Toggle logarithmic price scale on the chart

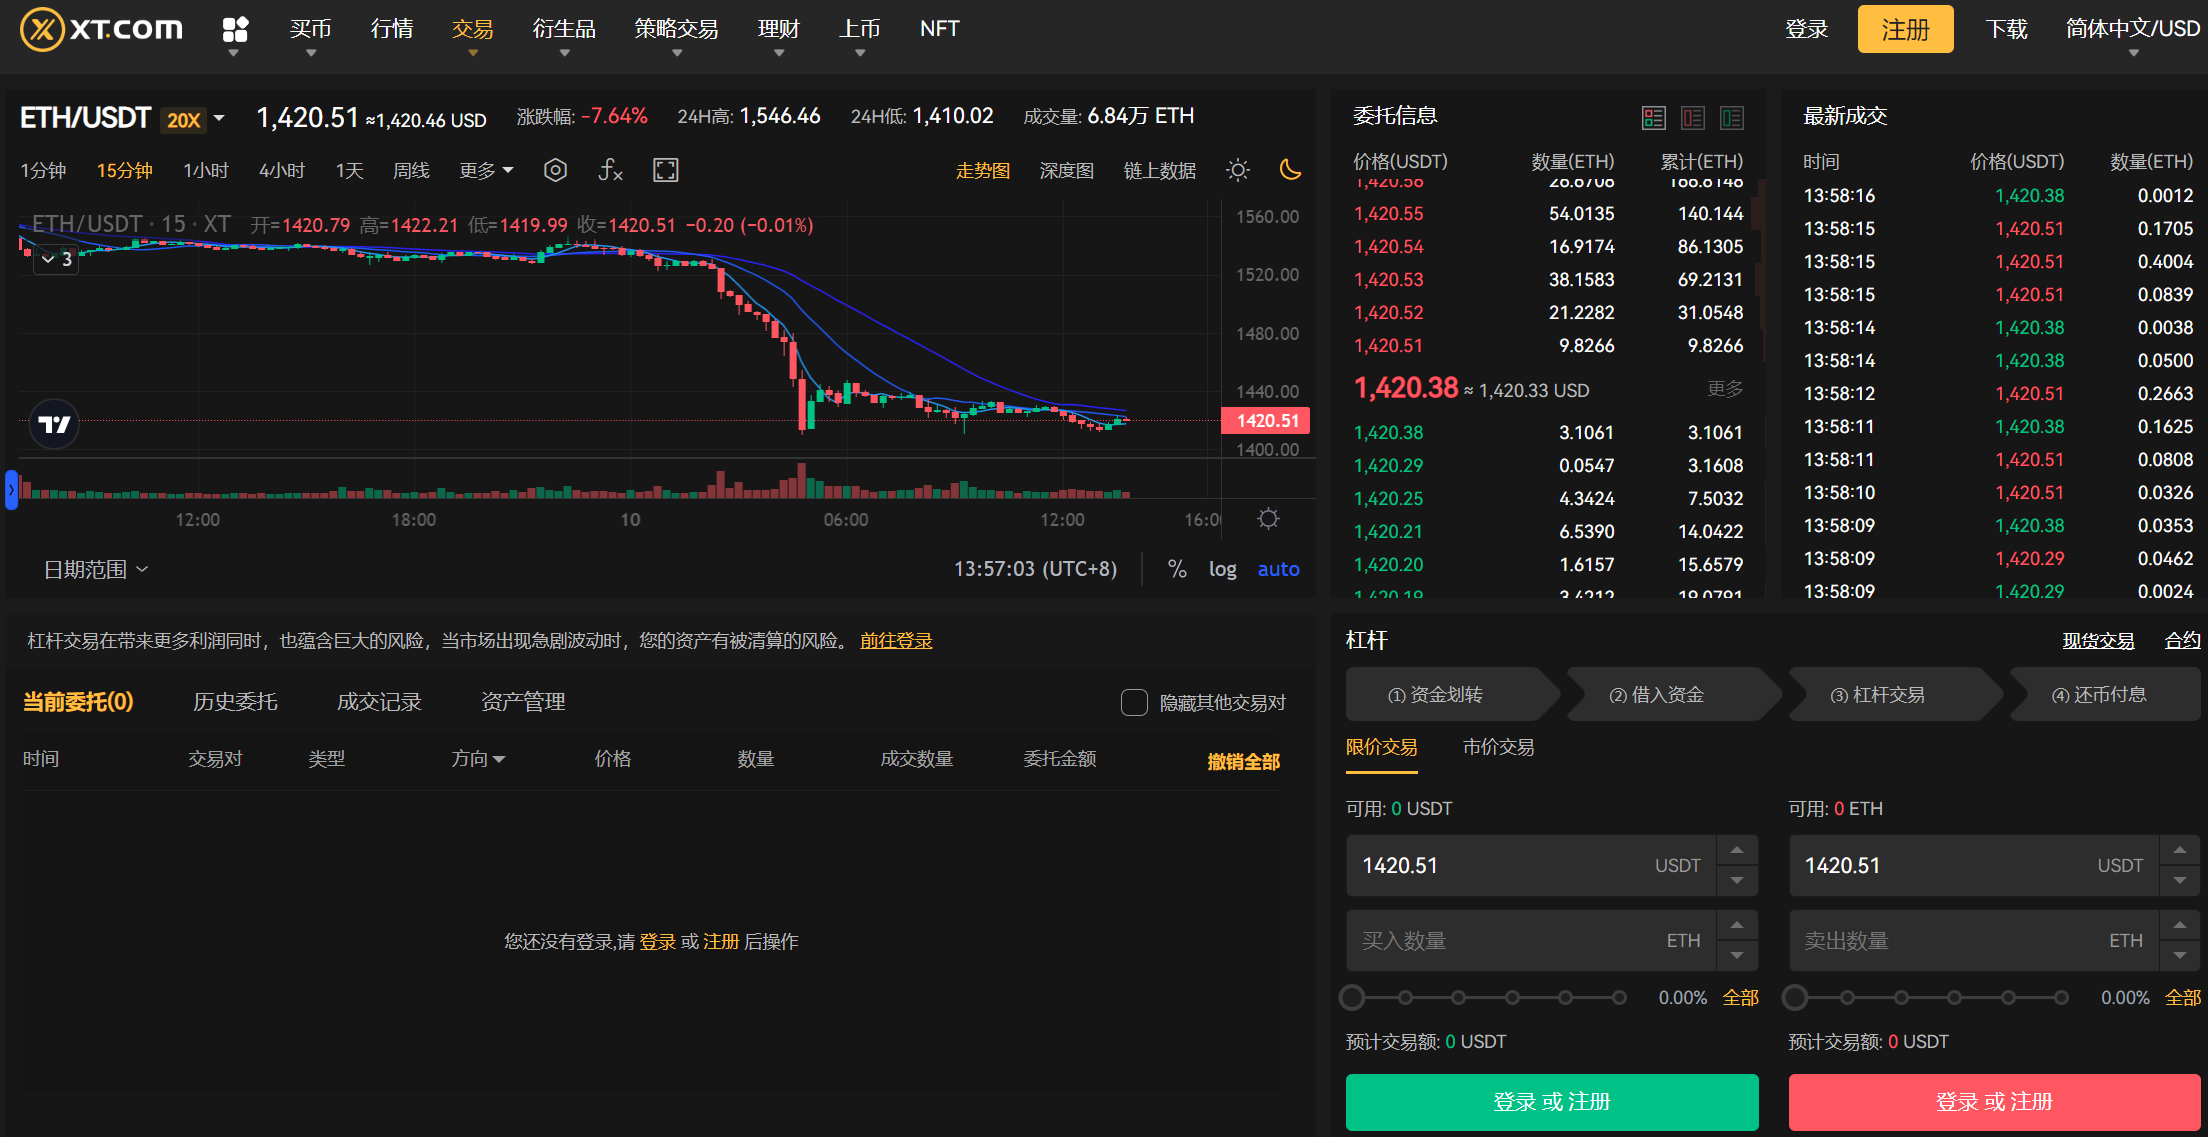click(x=1223, y=568)
